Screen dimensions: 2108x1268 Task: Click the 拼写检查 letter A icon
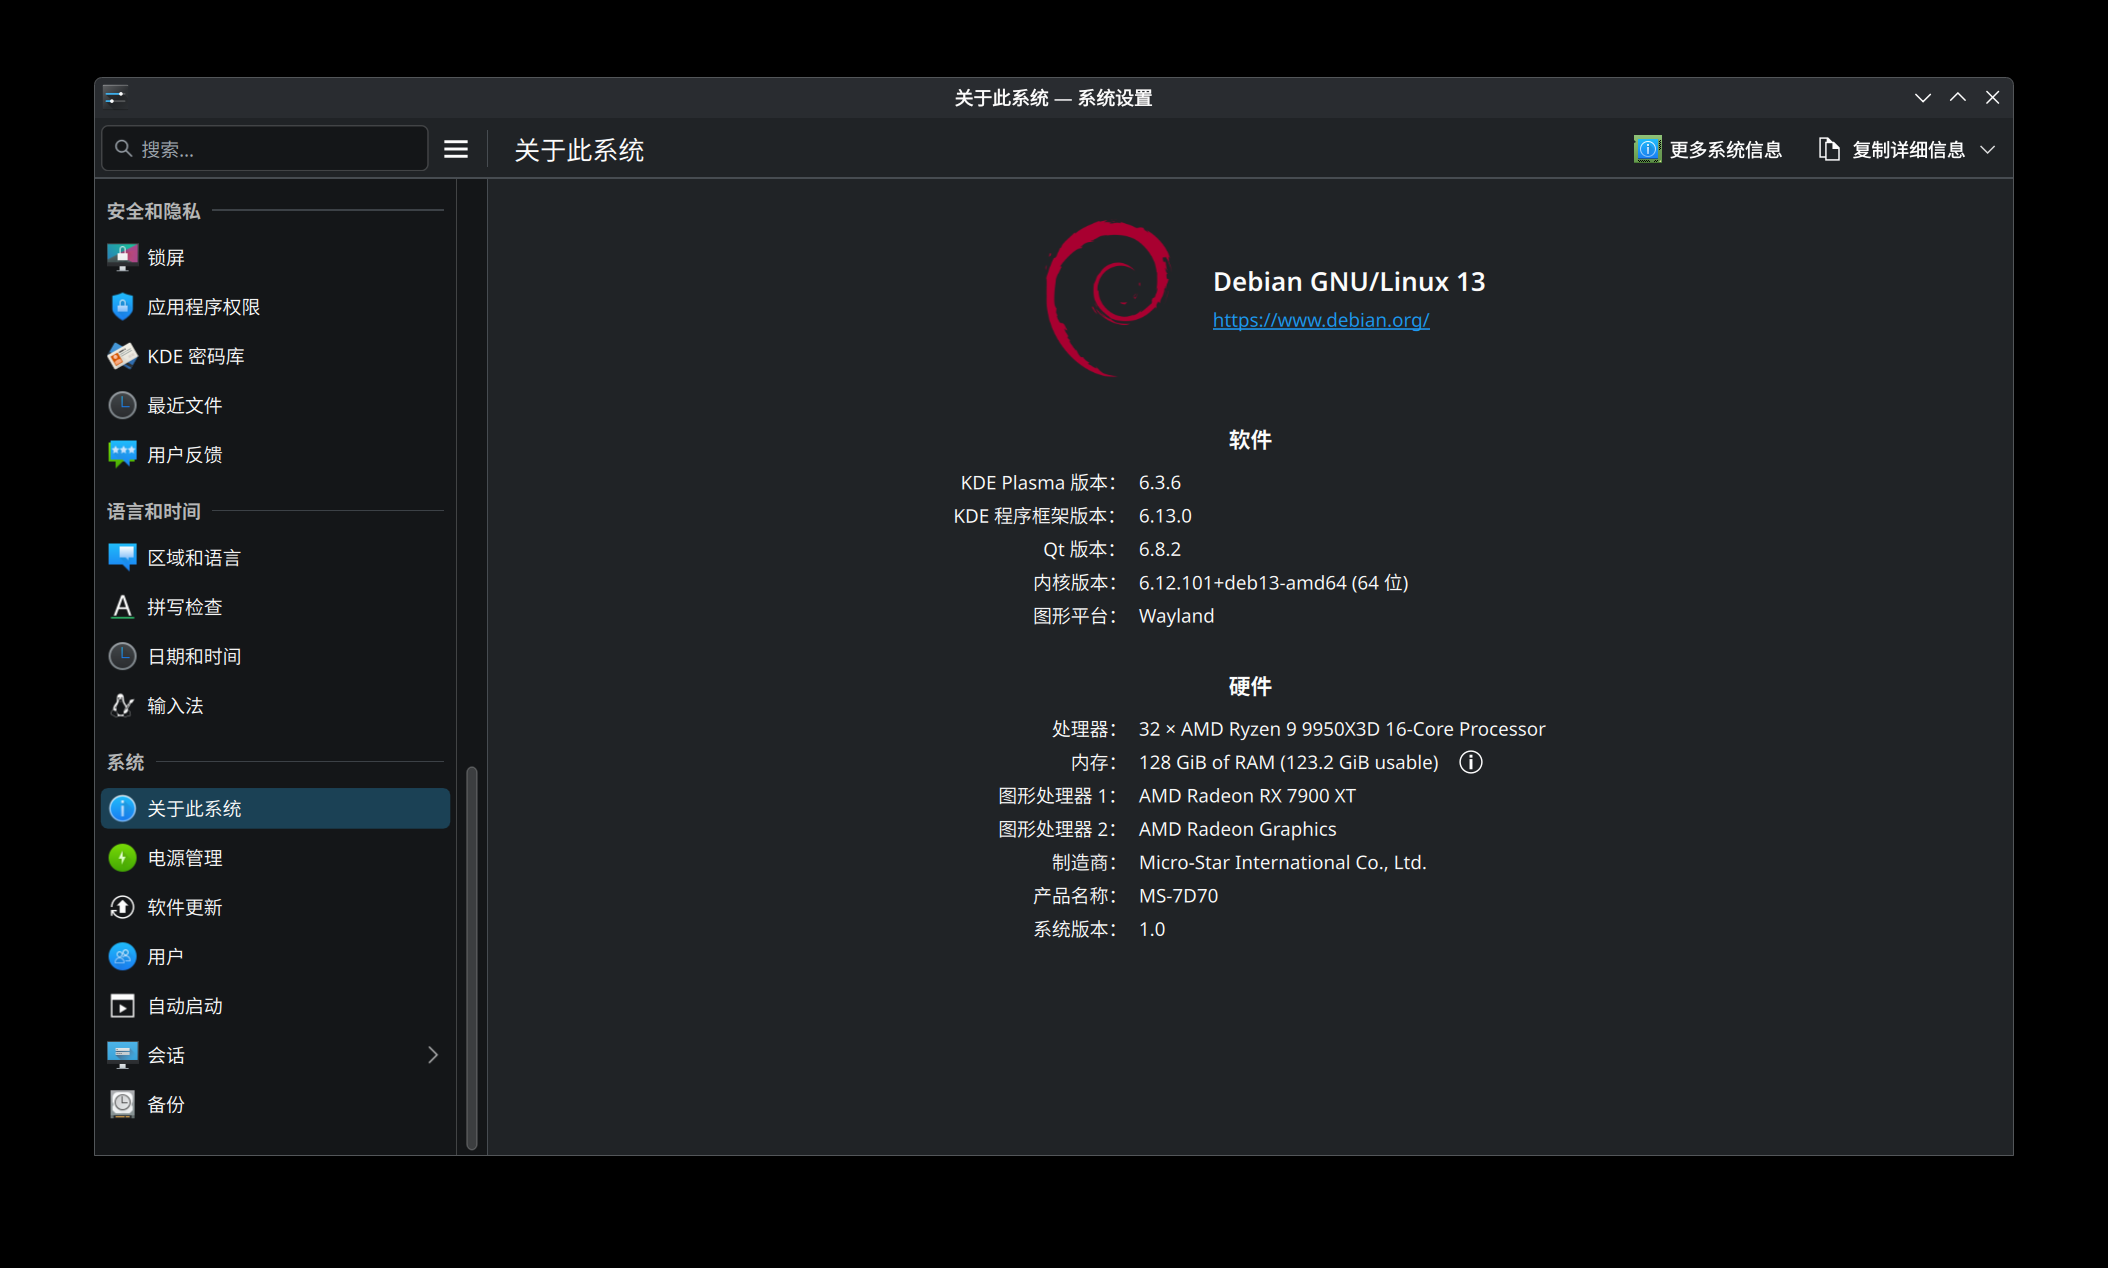point(122,607)
